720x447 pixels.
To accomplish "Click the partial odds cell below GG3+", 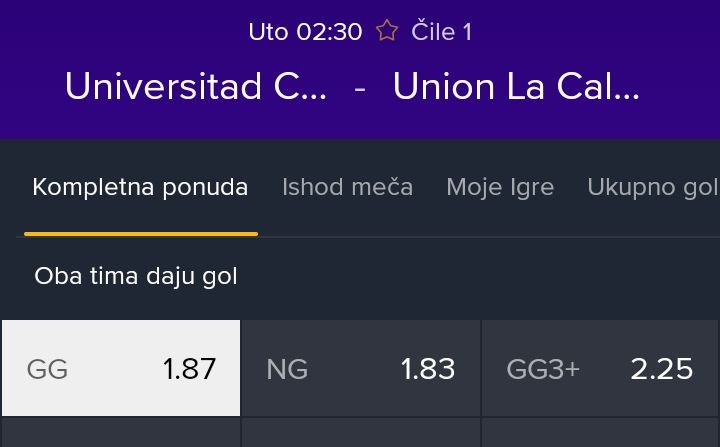I will click(600, 434).
